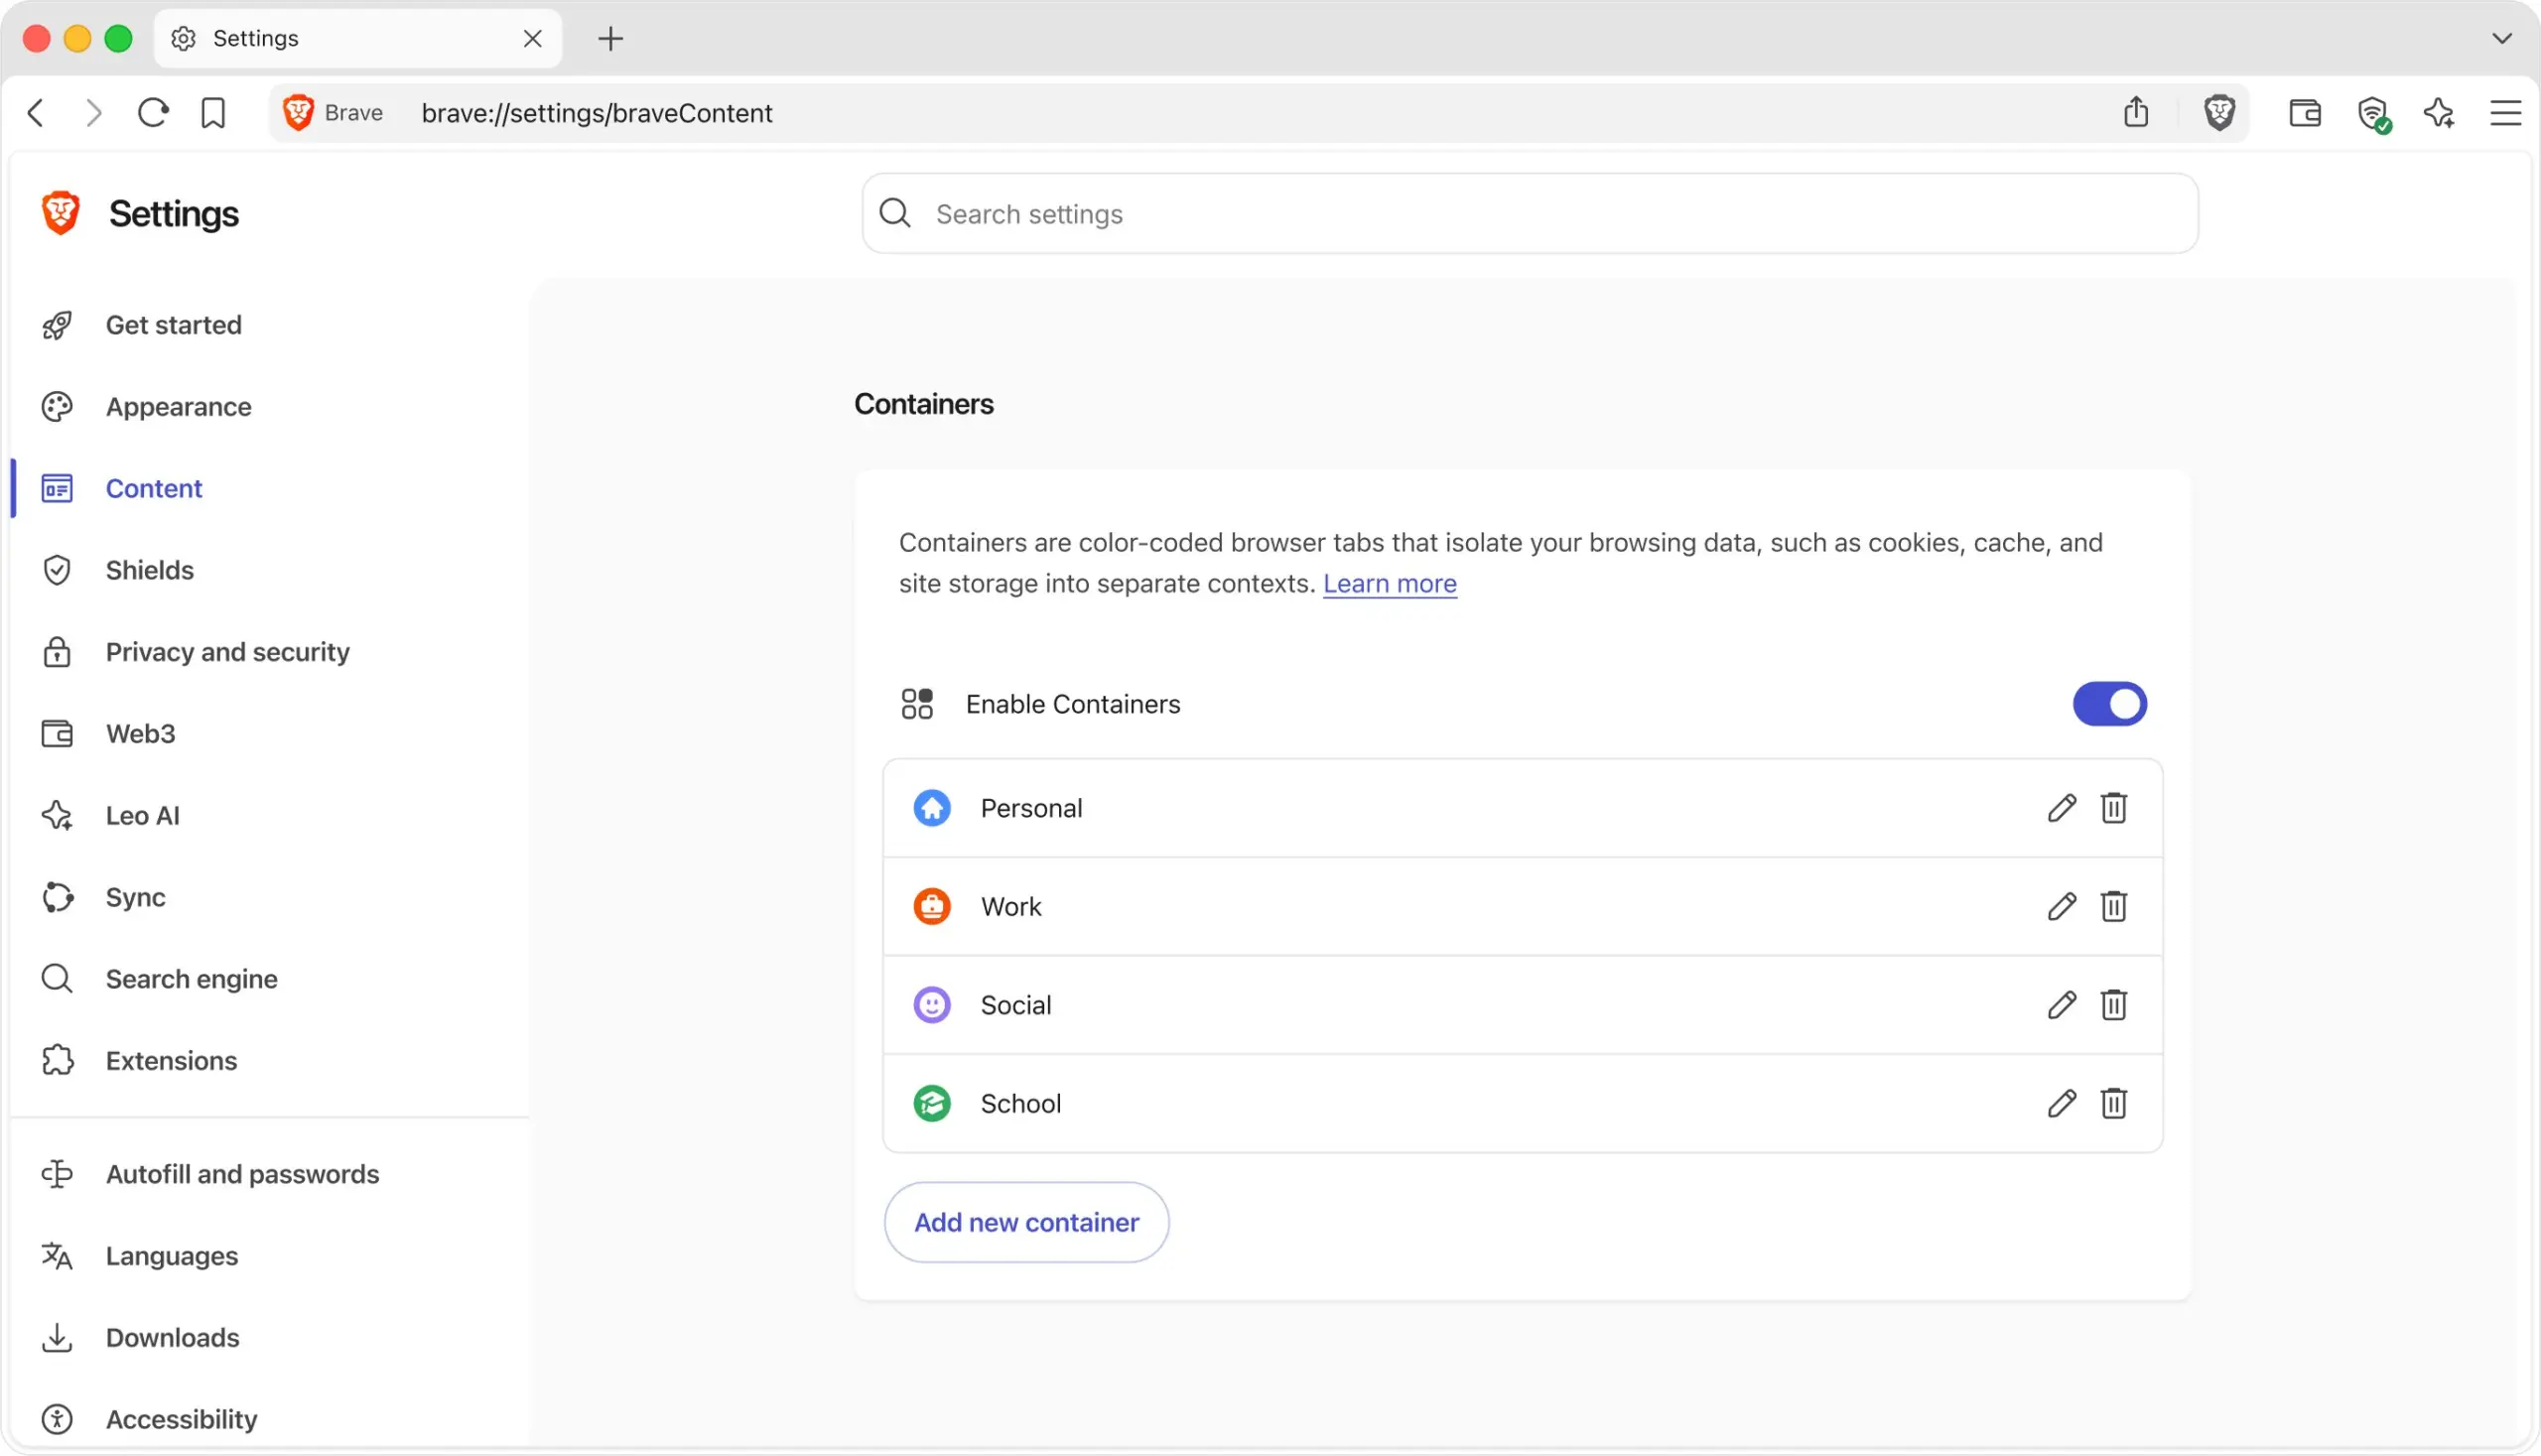
Task: Click the magnifier icon in search settings
Action: tap(894, 213)
